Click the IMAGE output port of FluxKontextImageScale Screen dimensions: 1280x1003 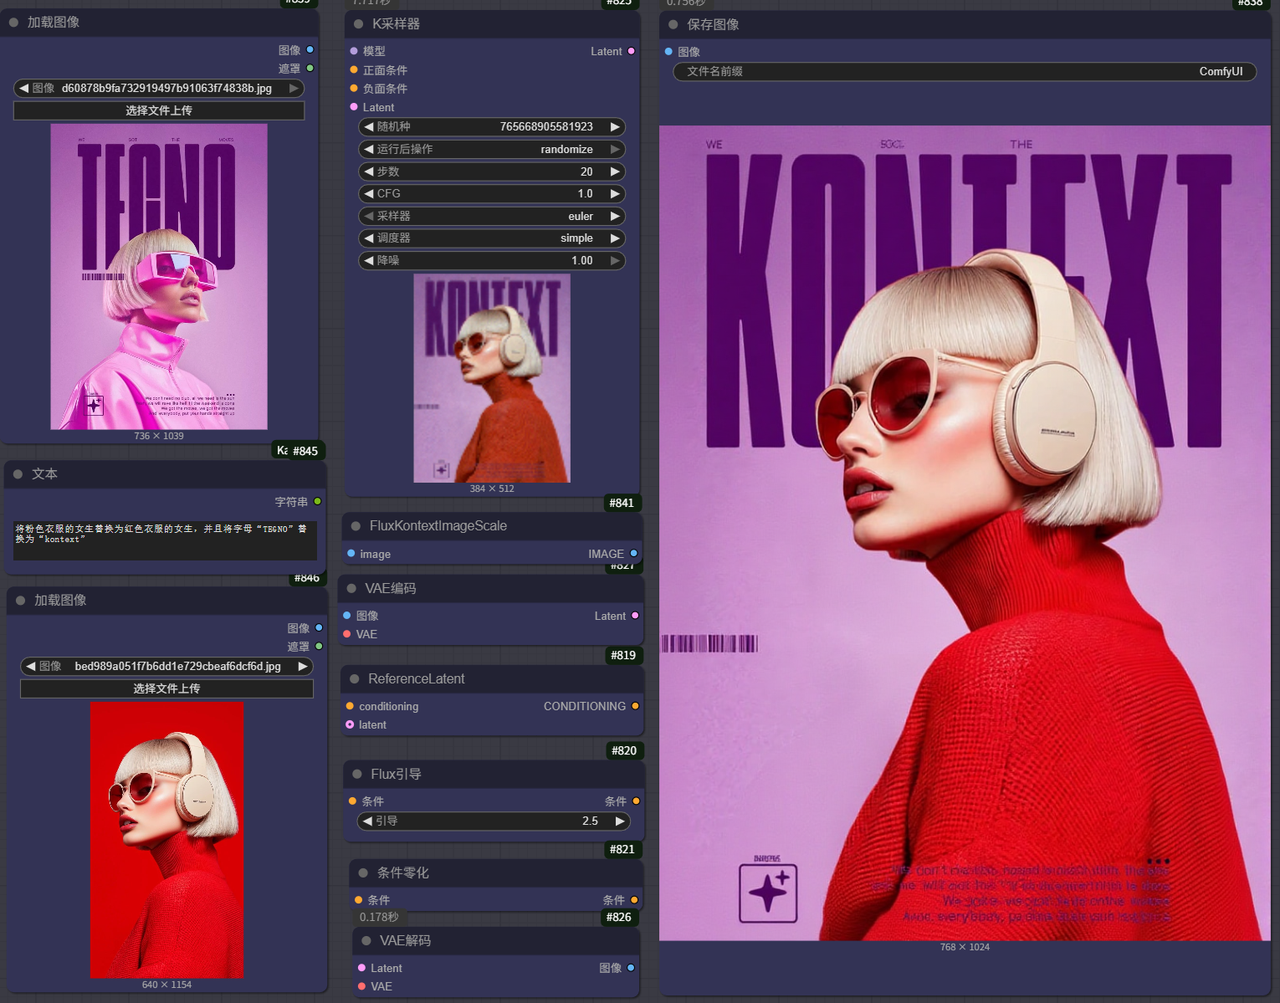(x=633, y=553)
